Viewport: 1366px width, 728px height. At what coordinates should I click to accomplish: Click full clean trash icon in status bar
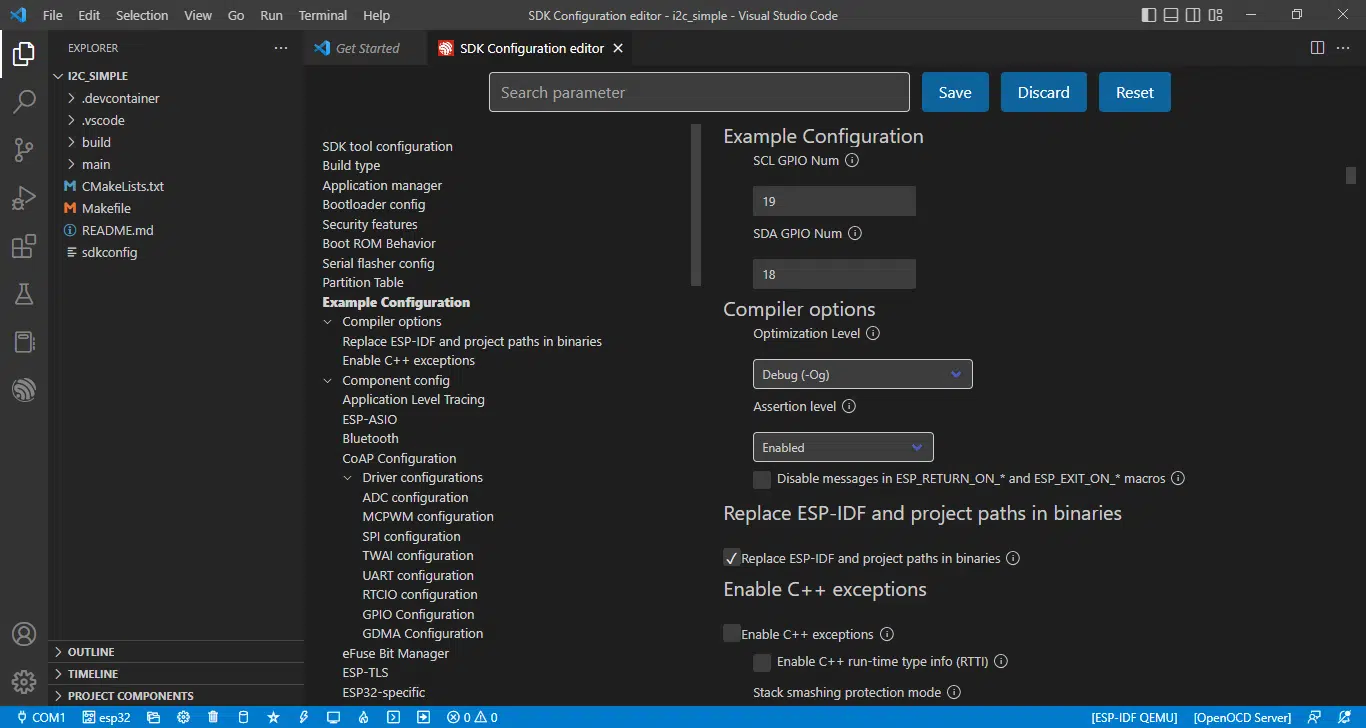click(x=214, y=717)
